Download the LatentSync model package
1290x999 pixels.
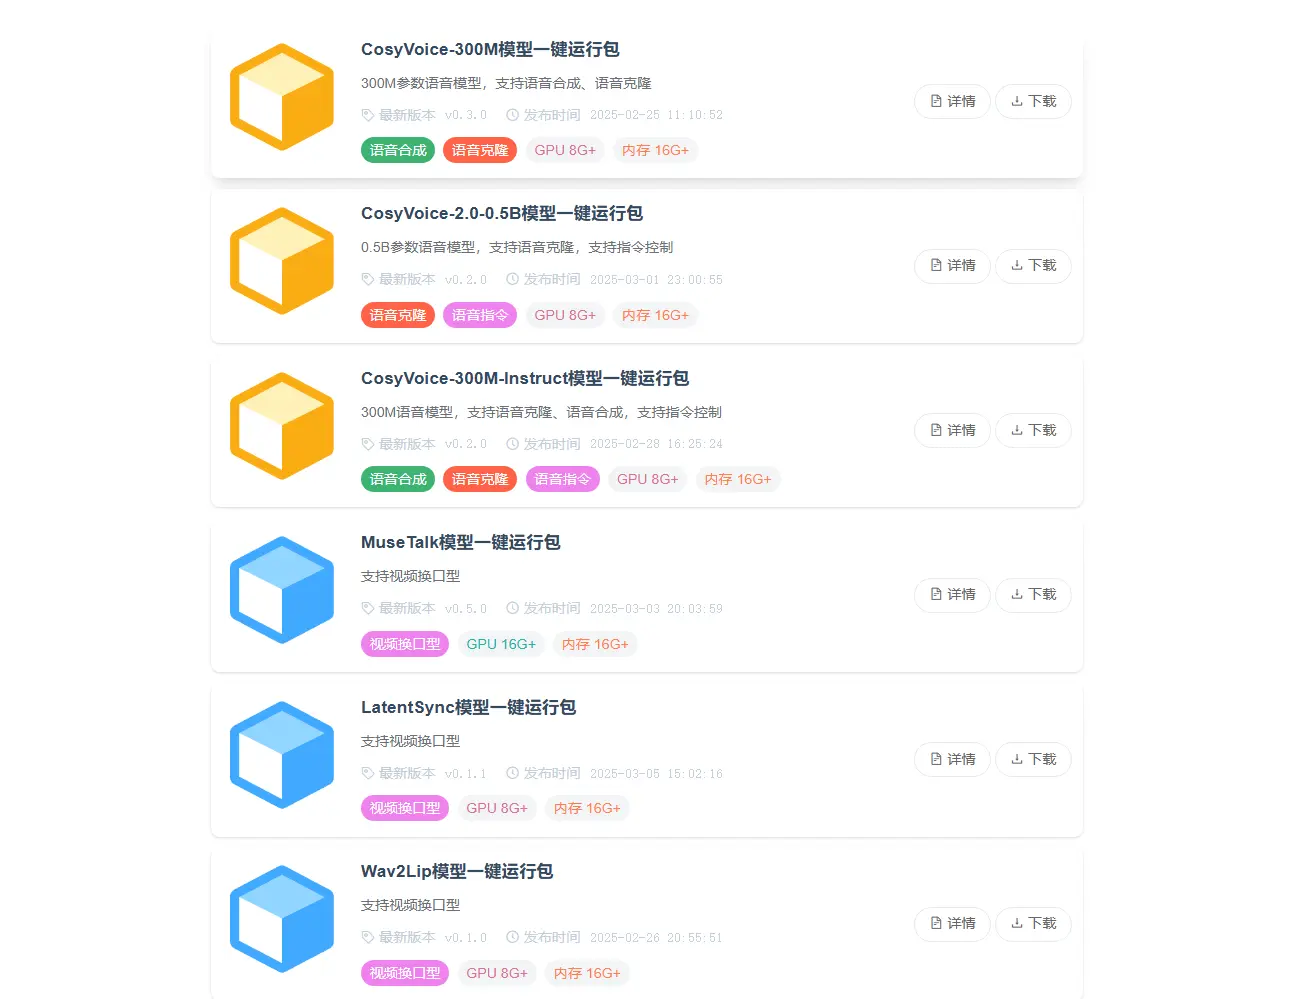tap(1033, 759)
